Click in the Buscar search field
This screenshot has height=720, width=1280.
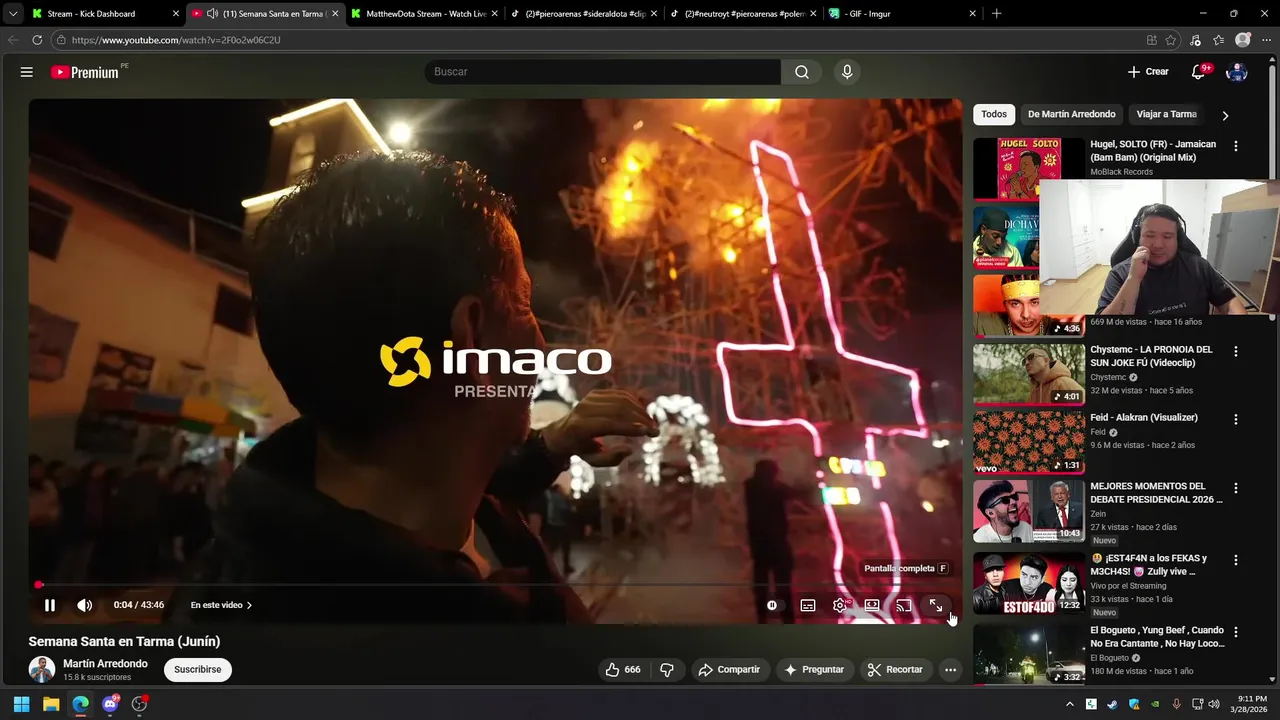point(603,72)
